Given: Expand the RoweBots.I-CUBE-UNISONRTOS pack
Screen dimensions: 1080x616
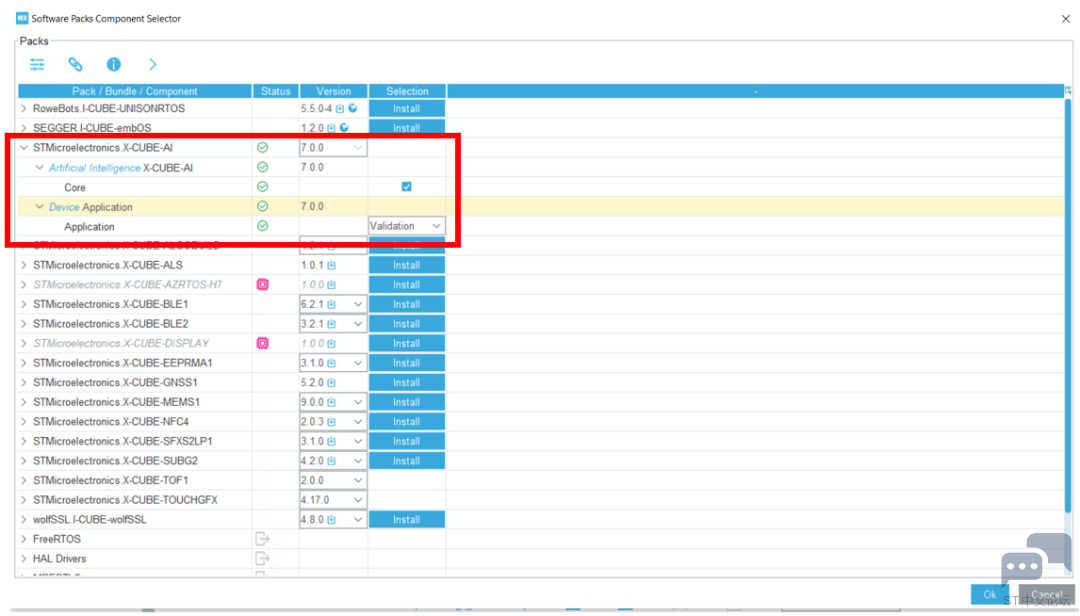Looking at the screenshot, I should pos(24,109).
